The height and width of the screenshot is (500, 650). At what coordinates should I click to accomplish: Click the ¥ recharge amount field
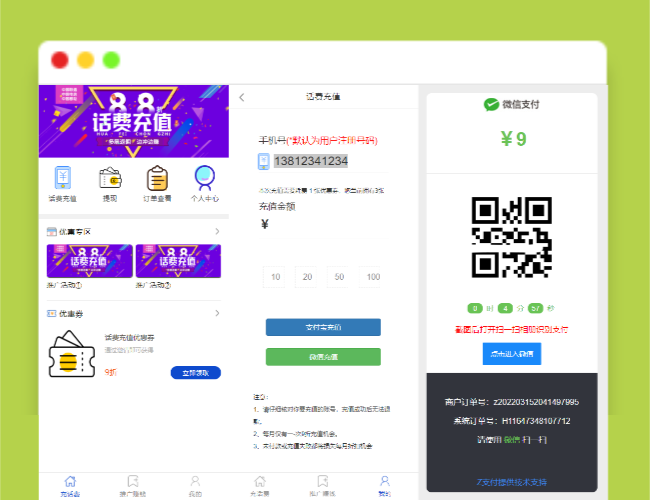click(x=323, y=224)
